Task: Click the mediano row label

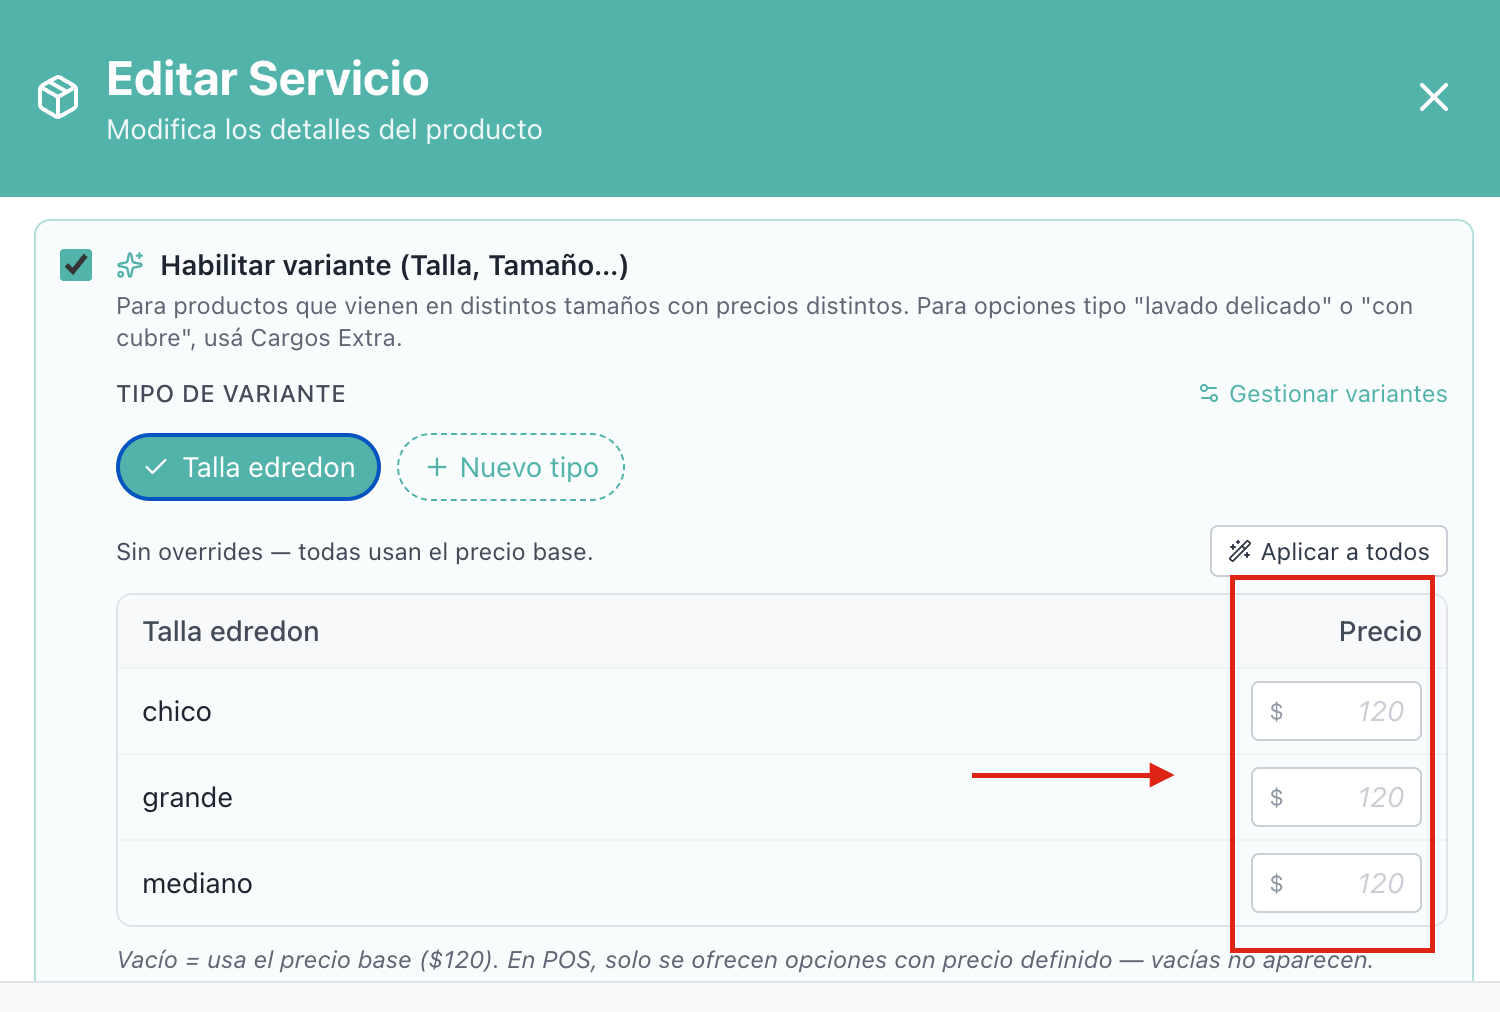Action: pos(198,883)
